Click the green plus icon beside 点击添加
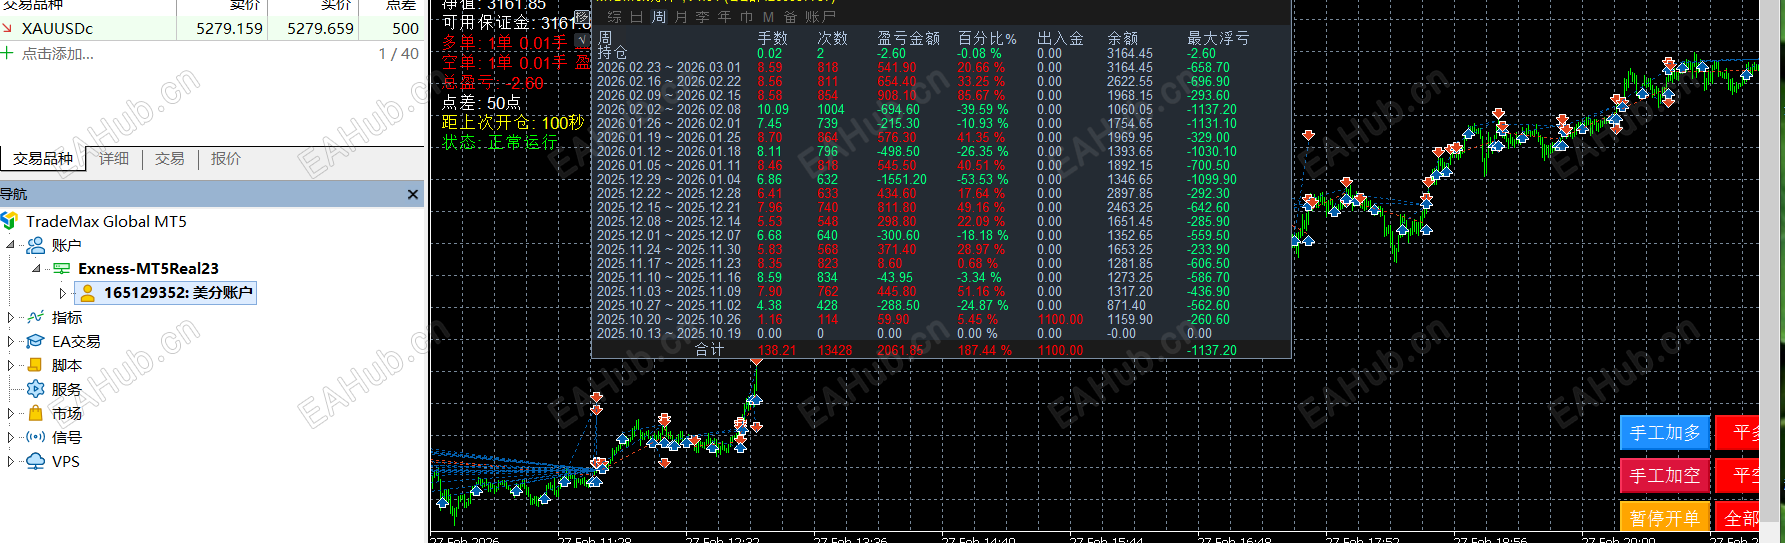 [7, 53]
